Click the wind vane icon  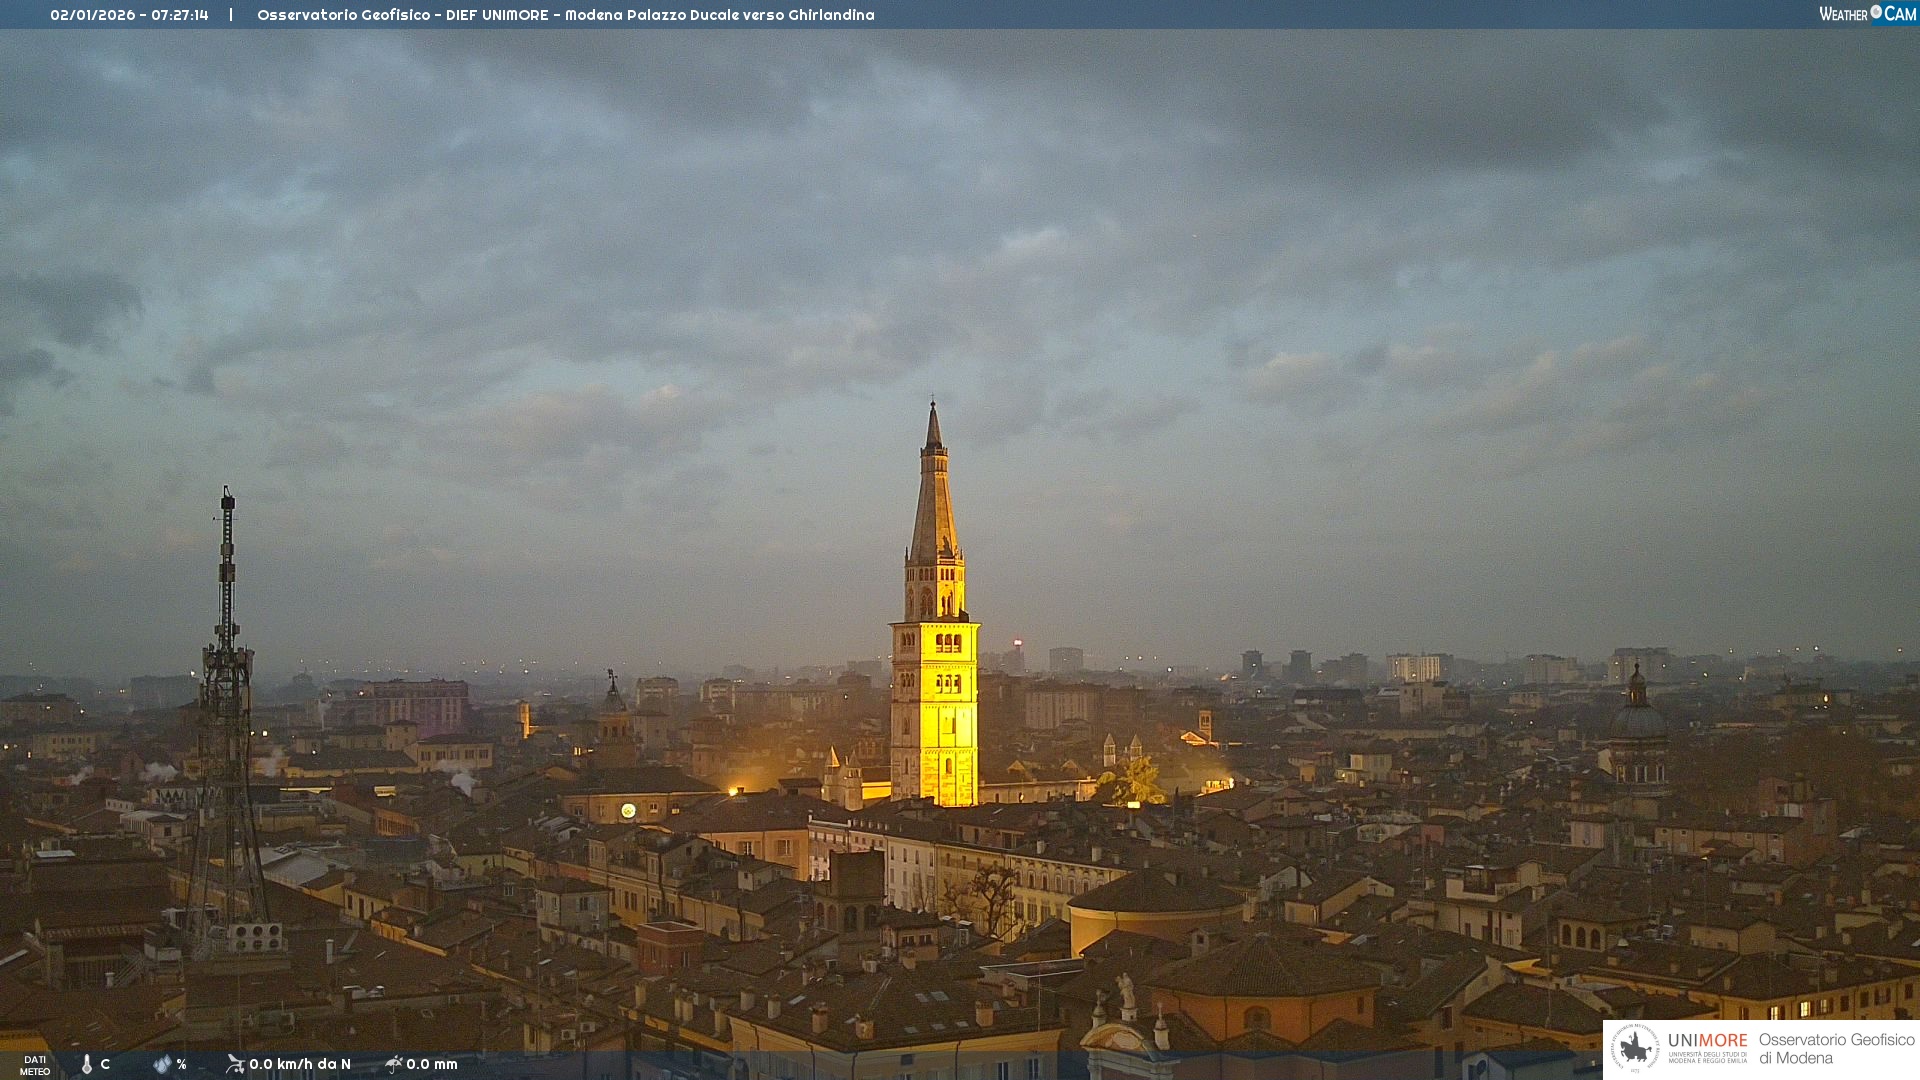pos(235,1064)
